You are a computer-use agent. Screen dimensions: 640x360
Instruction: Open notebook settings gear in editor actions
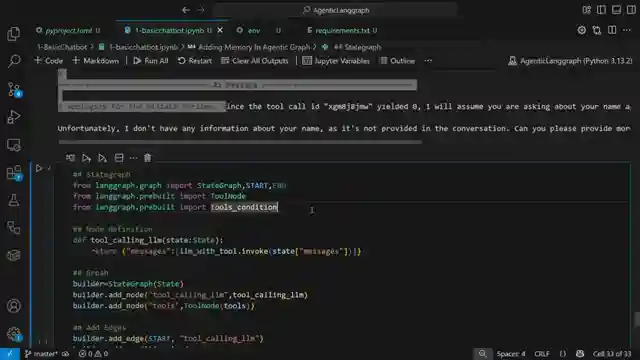pyautogui.click(x=582, y=30)
